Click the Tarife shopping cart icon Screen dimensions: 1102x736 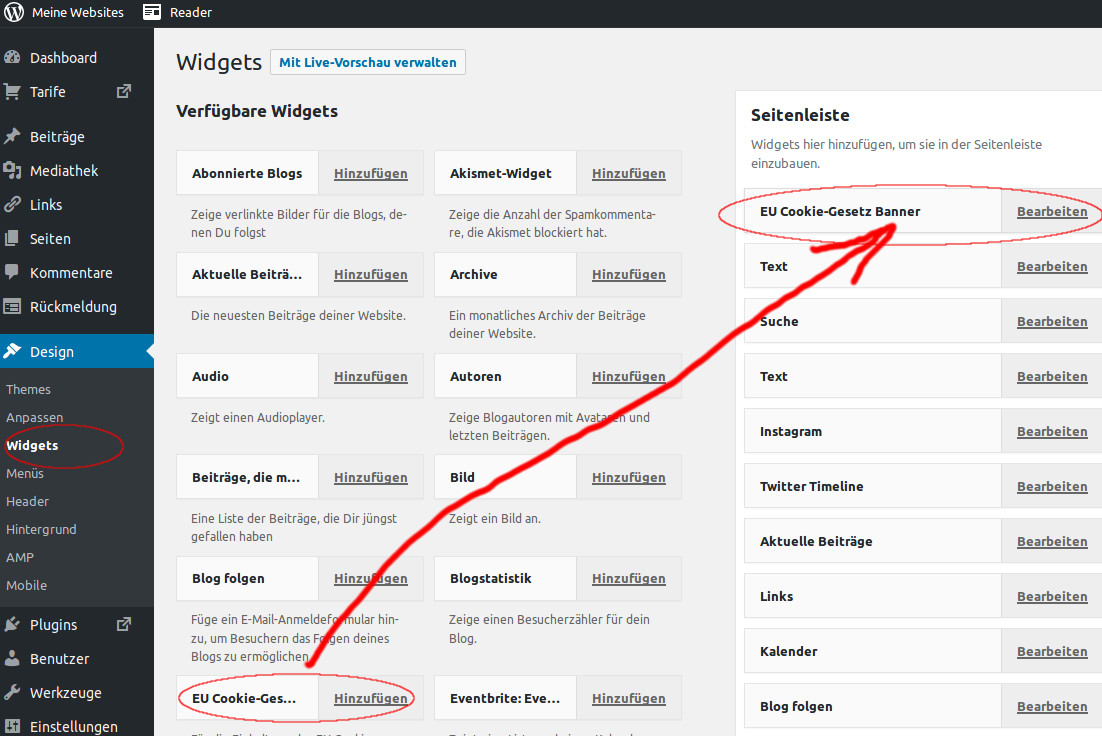pyautogui.click(x=12, y=91)
